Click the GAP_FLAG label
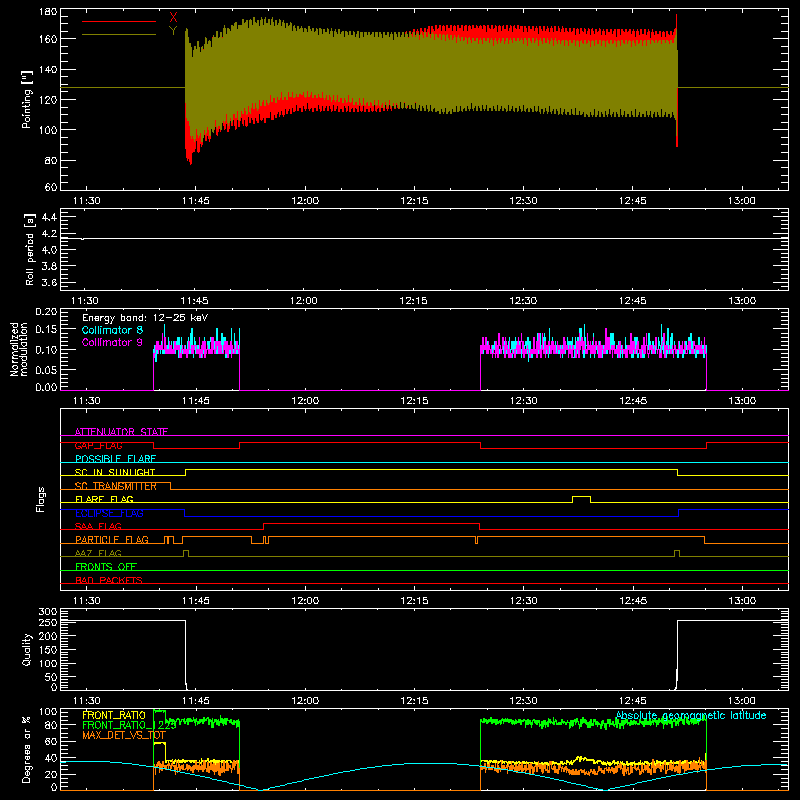800x800 pixels. click(98, 445)
